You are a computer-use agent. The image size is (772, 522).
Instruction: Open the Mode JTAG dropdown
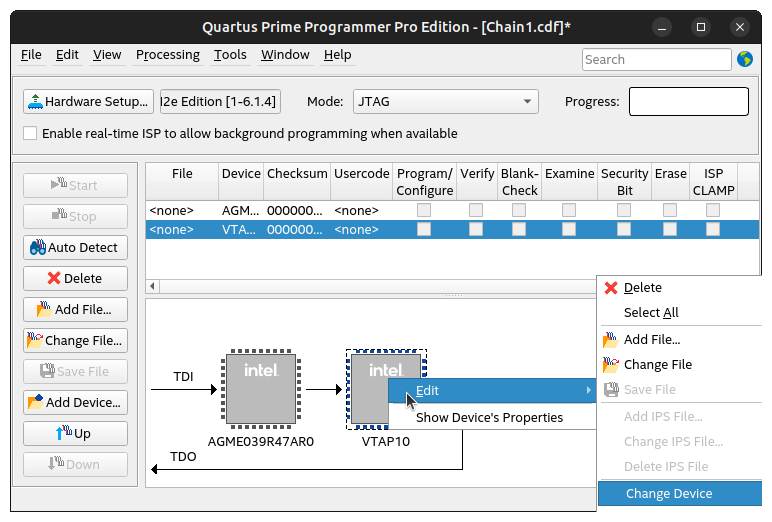coord(445,101)
